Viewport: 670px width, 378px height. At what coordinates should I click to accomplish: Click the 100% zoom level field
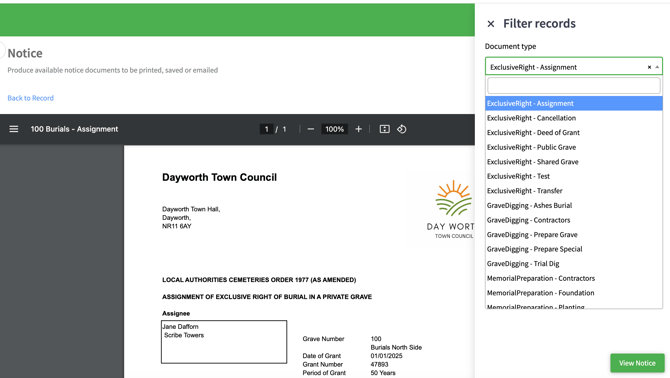click(x=334, y=129)
